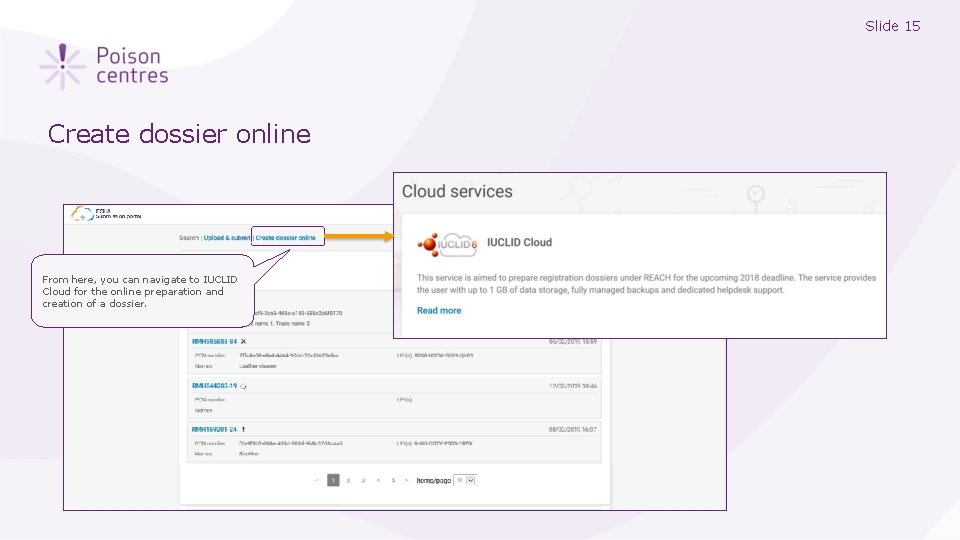
Task: Click the previous page arrow
Action: (317, 481)
